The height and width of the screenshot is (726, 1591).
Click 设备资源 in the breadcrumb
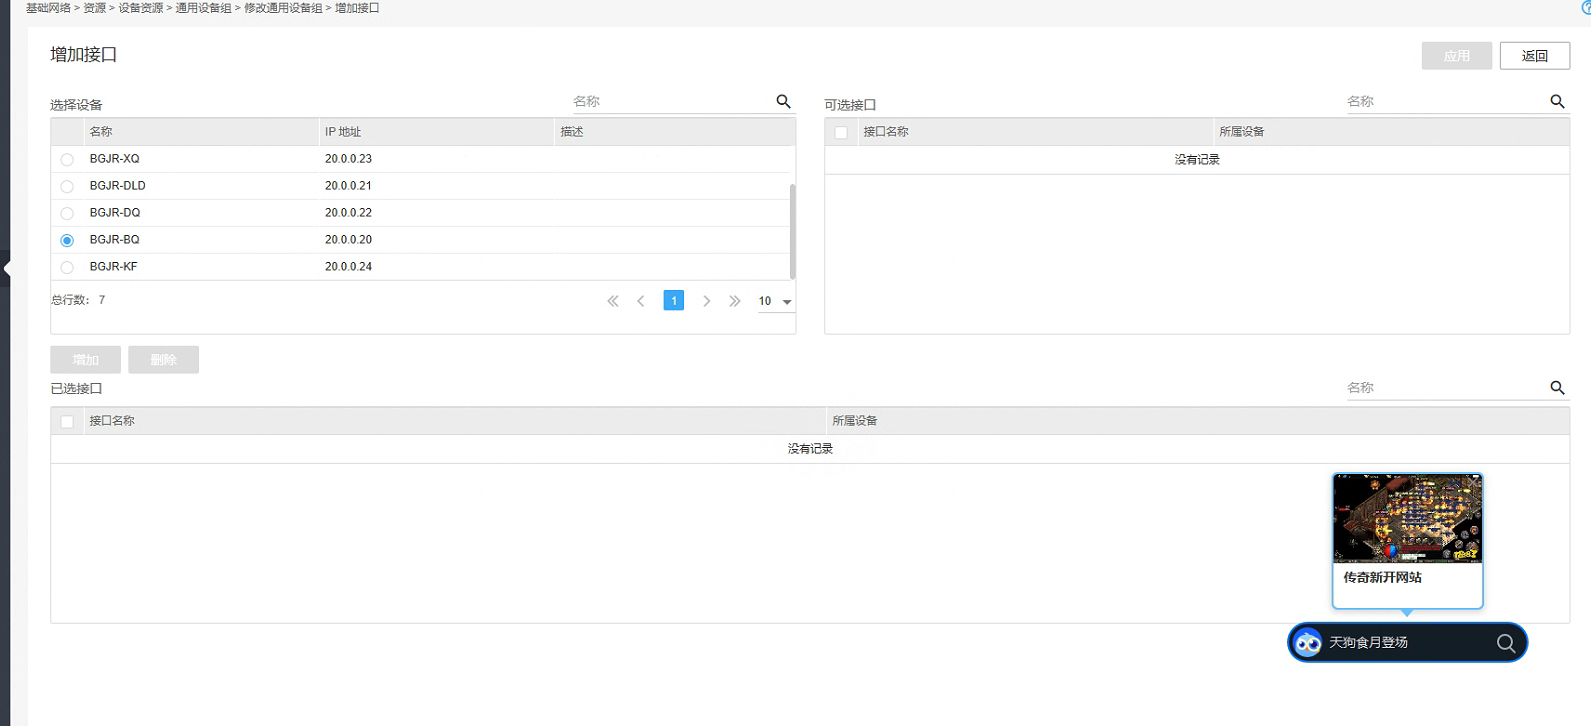click(x=141, y=8)
